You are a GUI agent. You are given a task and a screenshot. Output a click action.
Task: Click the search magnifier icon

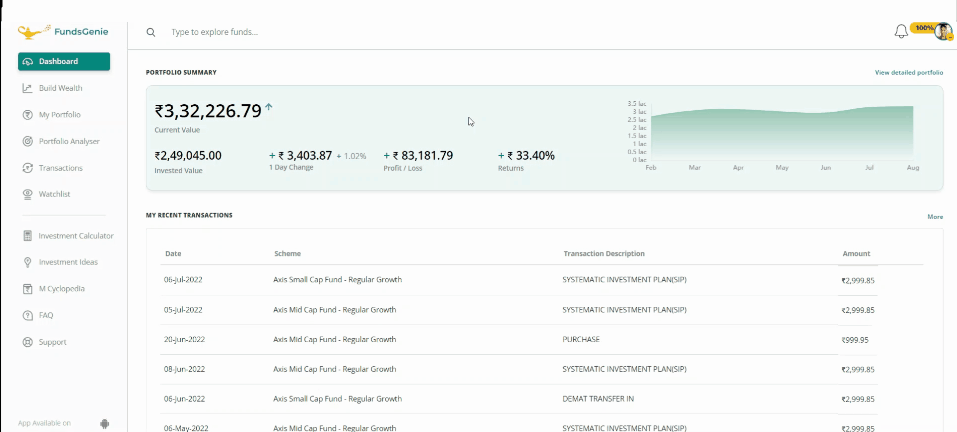pos(151,32)
